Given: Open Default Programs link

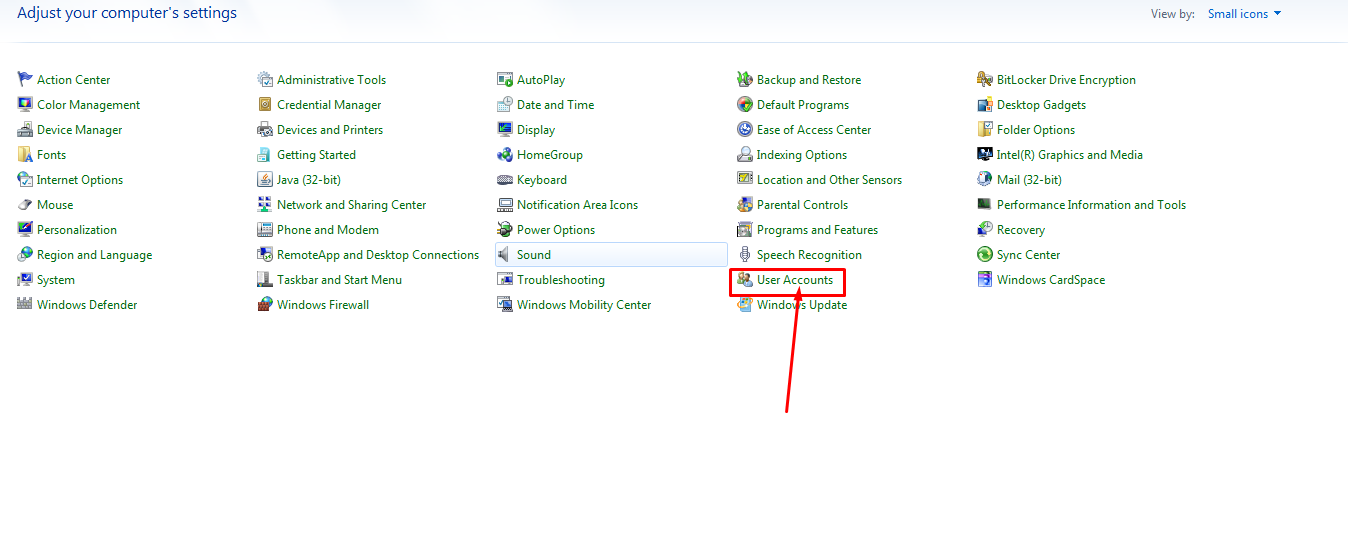Looking at the screenshot, I should [803, 105].
